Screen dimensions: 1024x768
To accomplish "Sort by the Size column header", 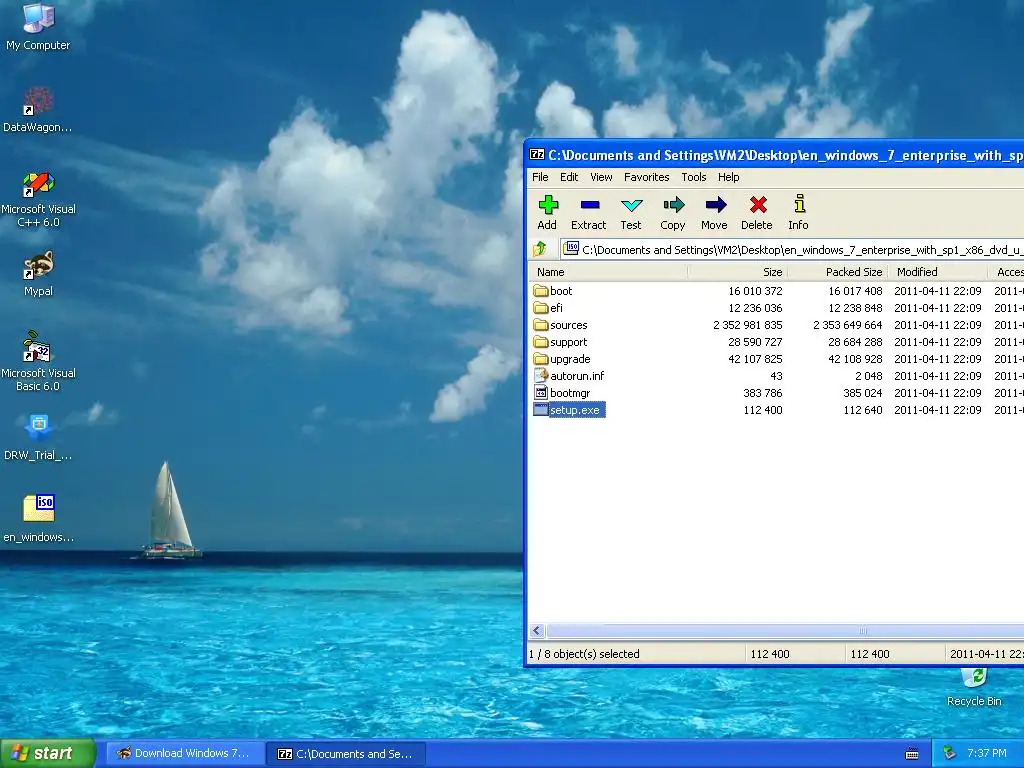I will pyautogui.click(x=738, y=272).
